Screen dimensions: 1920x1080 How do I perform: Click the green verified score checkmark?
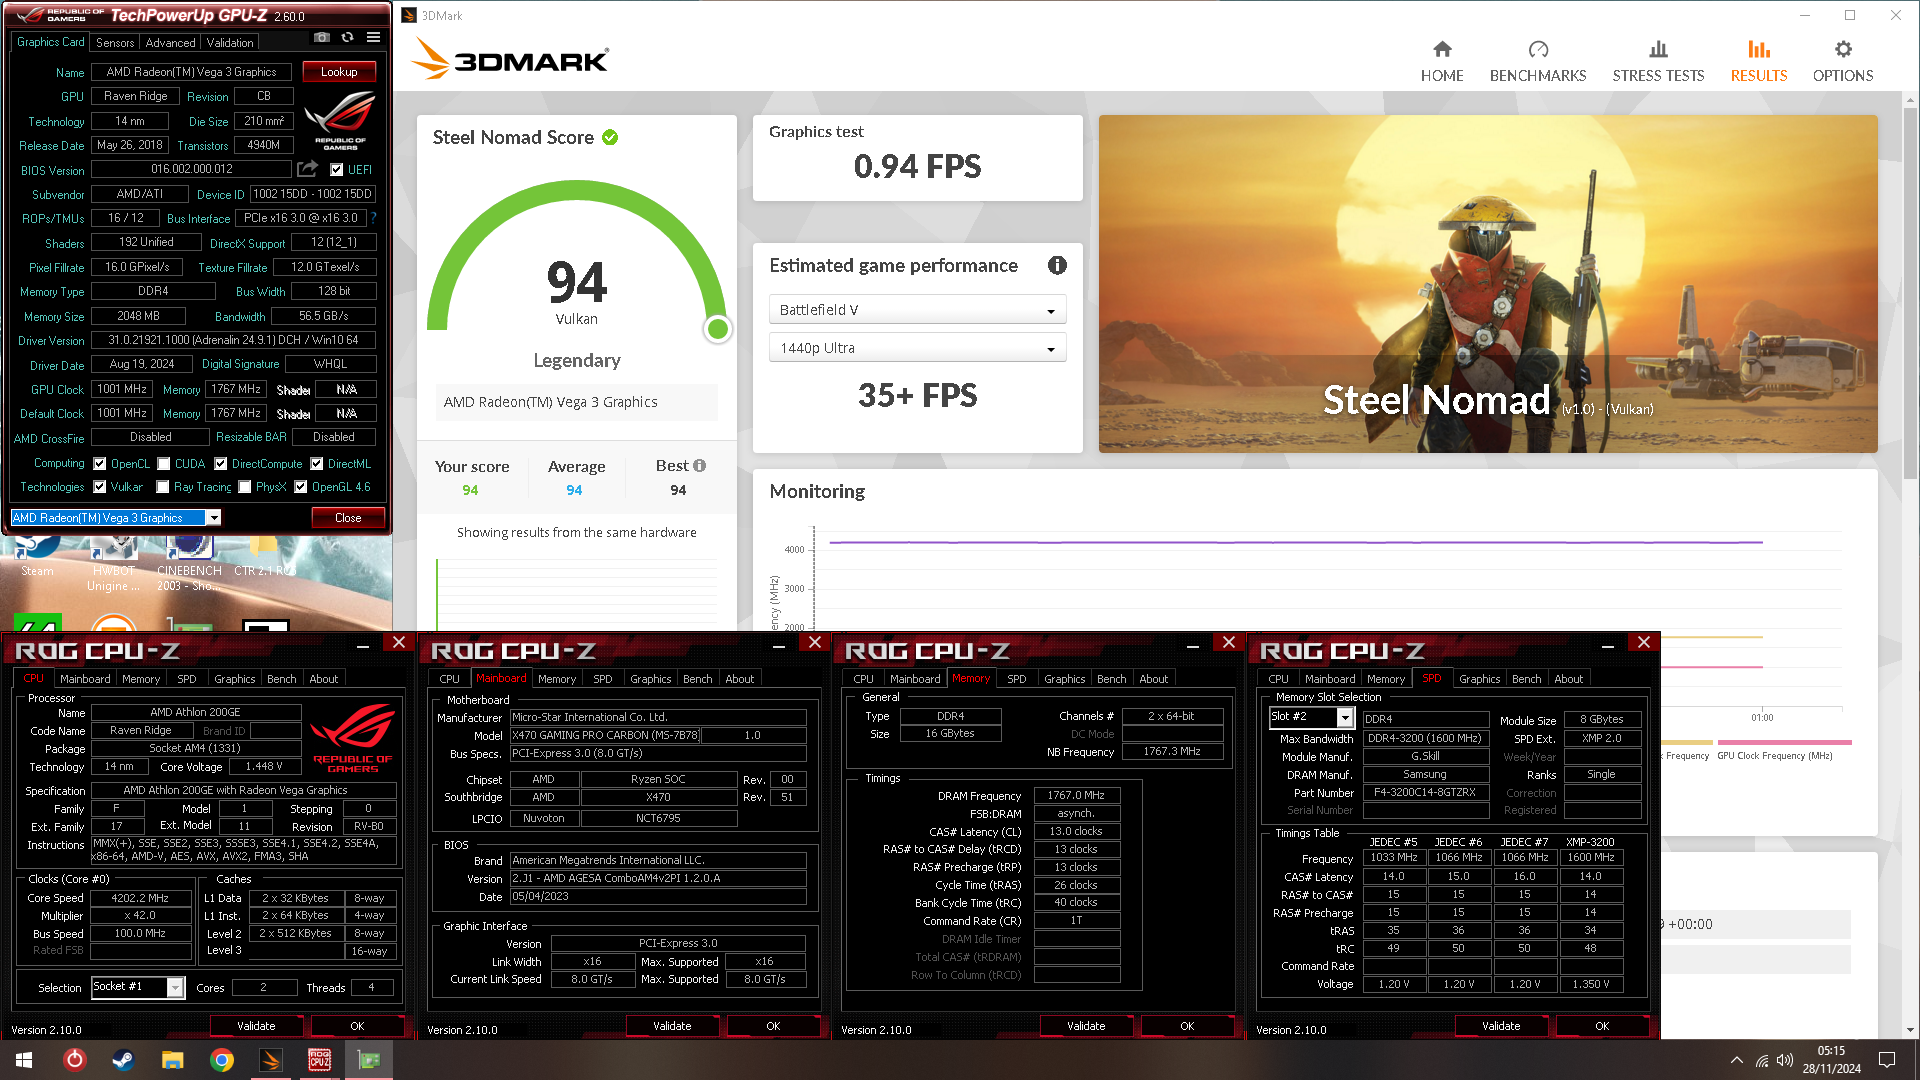point(610,138)
